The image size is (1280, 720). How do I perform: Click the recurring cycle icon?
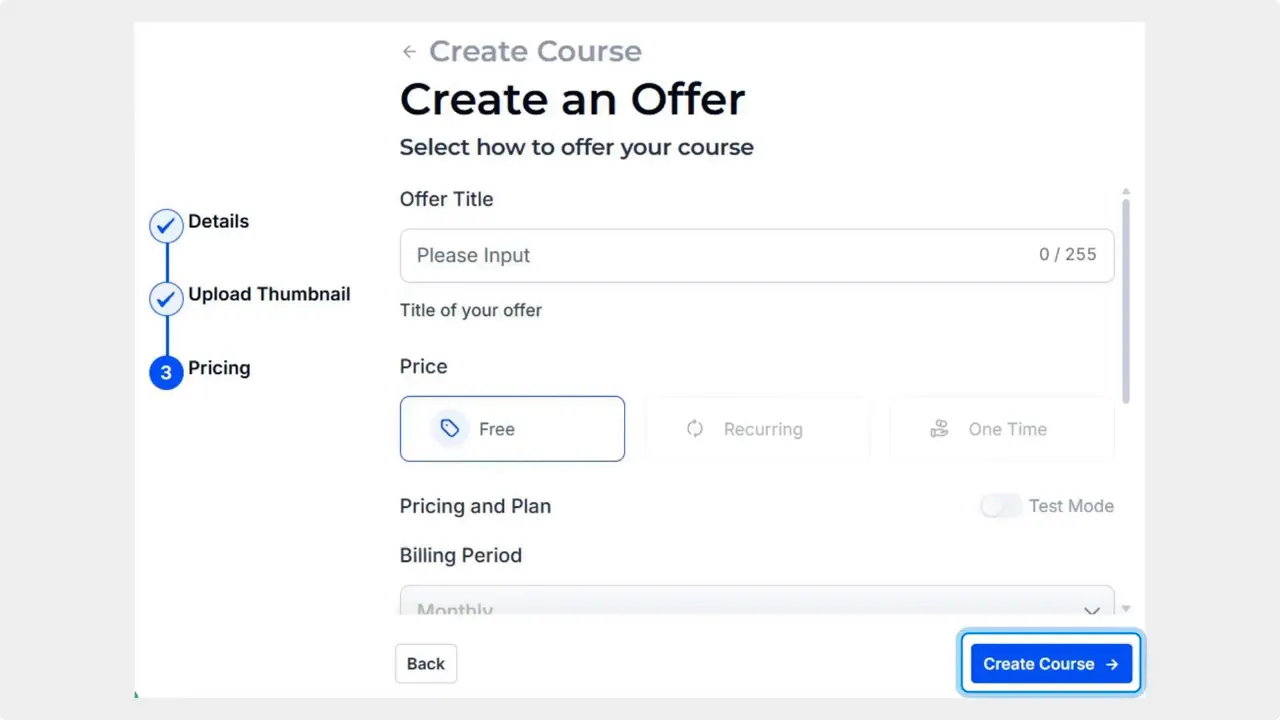coord(695,428)
